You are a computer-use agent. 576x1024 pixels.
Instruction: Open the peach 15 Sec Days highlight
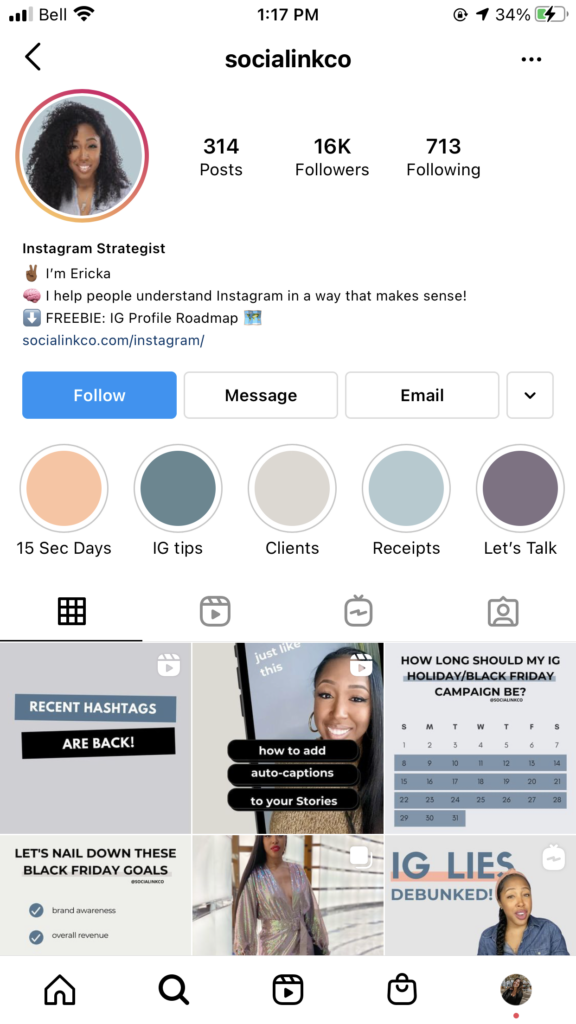point(64,488)
